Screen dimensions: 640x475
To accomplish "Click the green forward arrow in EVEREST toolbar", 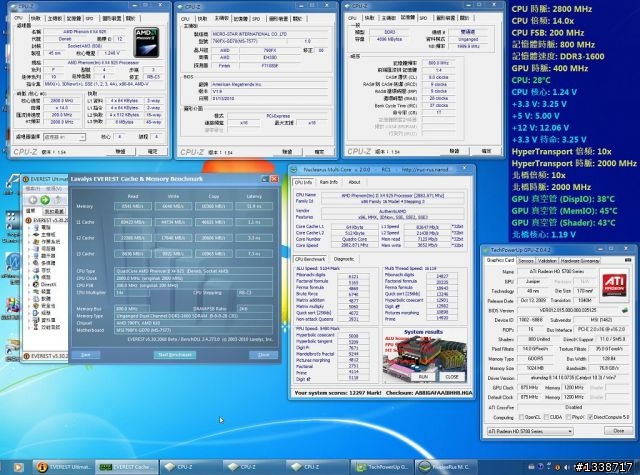I will pyautogui.click(x=45, y=200).
